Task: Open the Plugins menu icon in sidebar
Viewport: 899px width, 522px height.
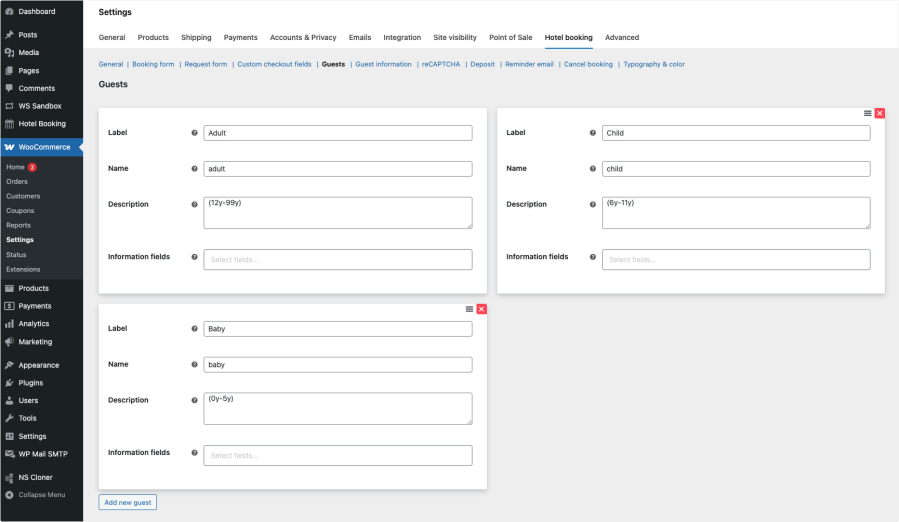Action: coord(9,383)
